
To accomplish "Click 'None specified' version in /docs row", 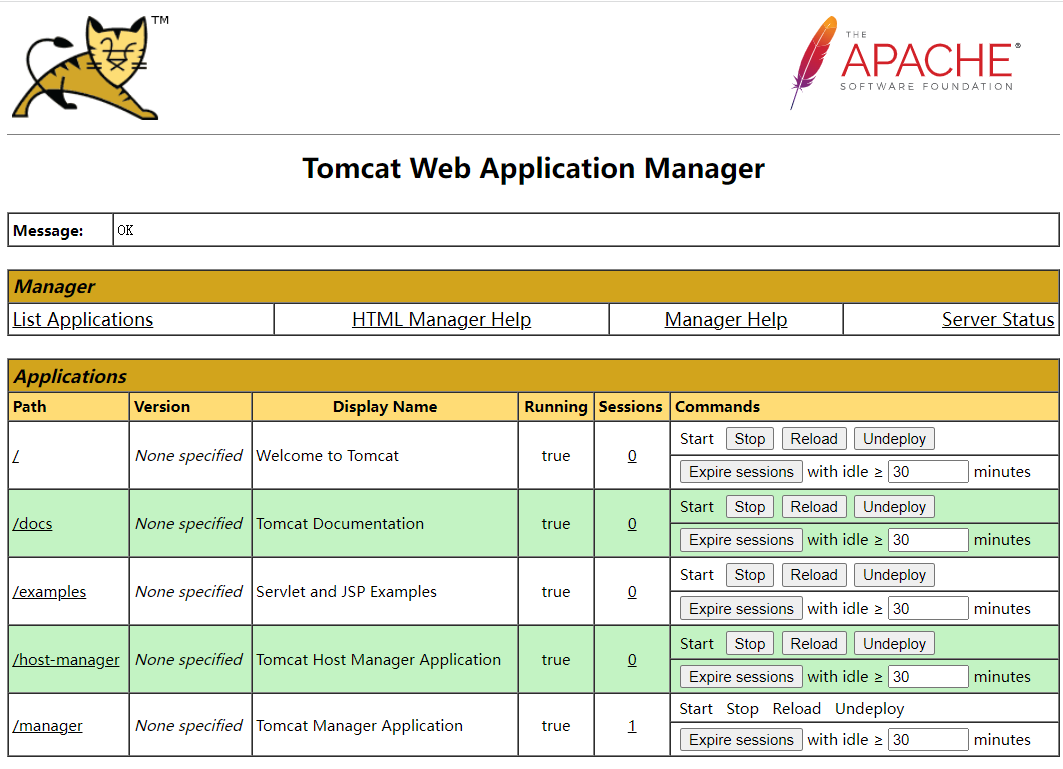I will (x=188, y=524).
